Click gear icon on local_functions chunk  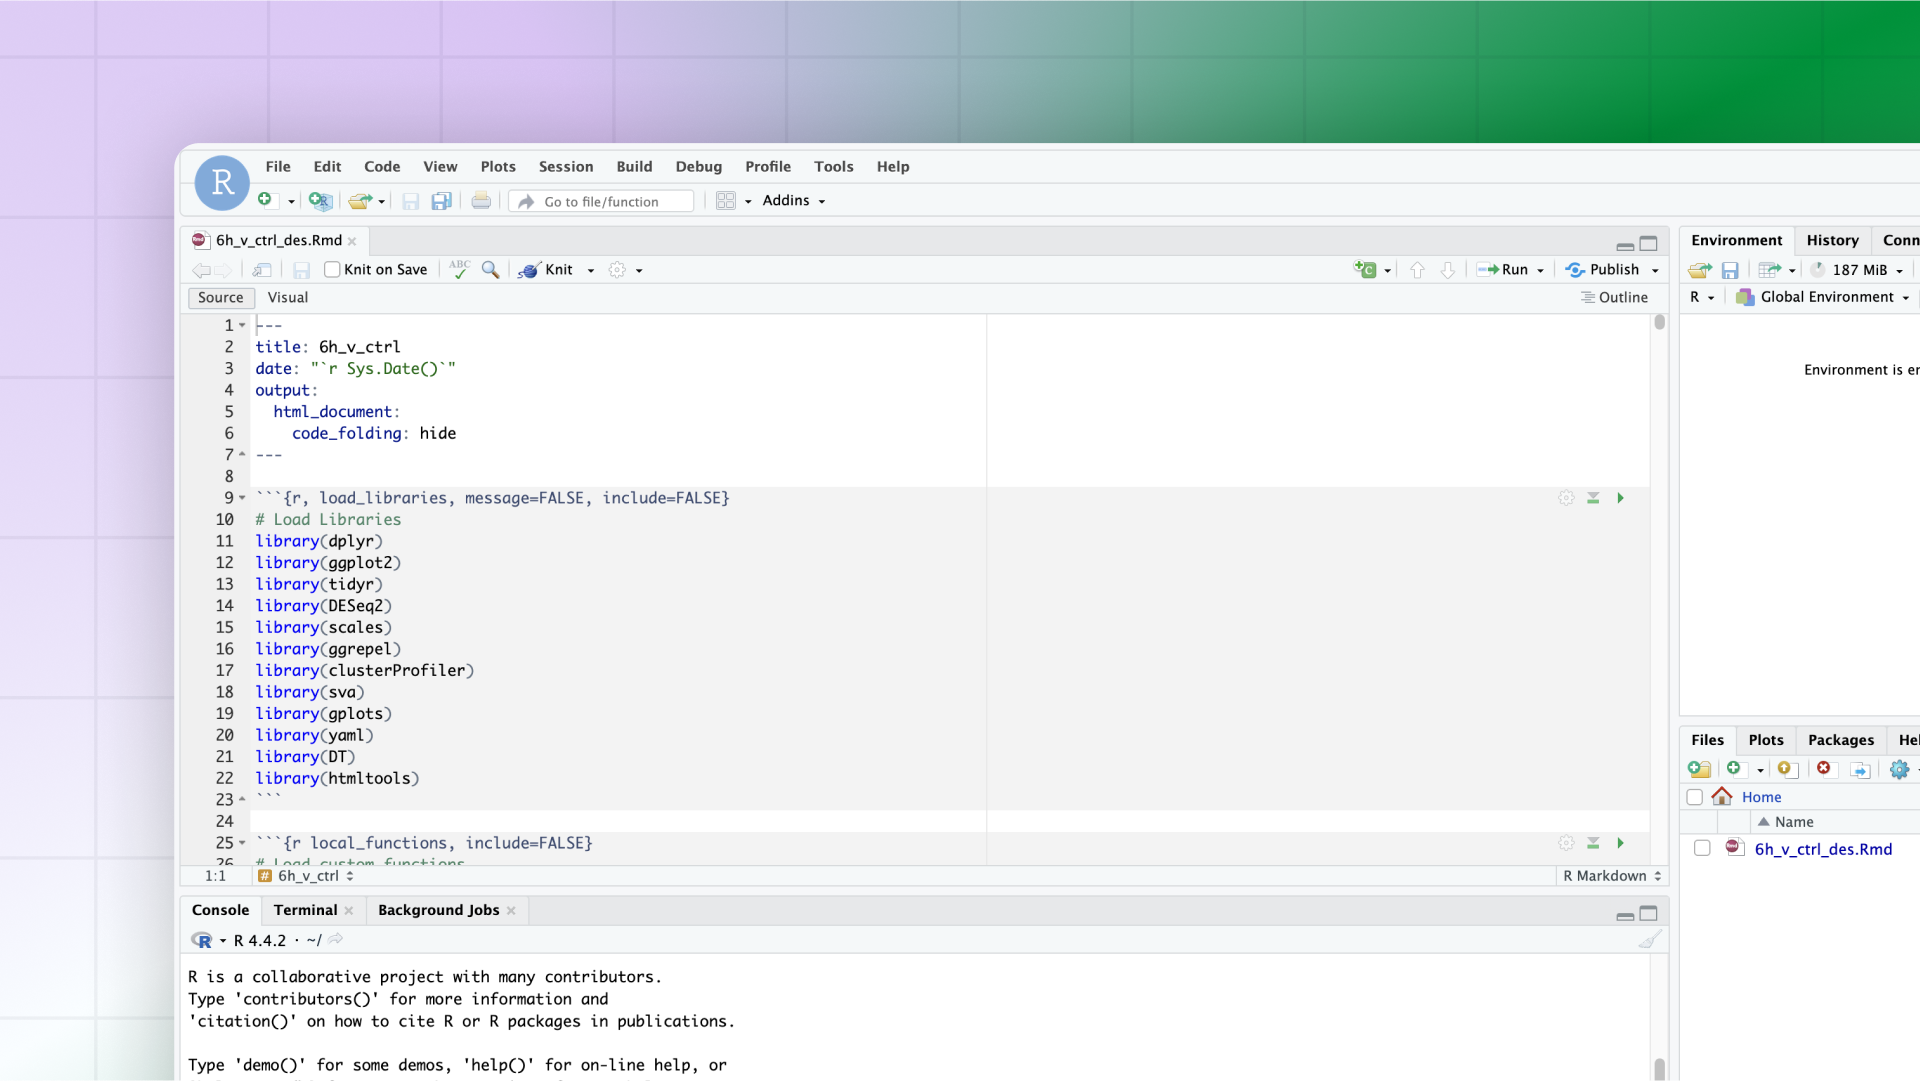click(1566, 843)
